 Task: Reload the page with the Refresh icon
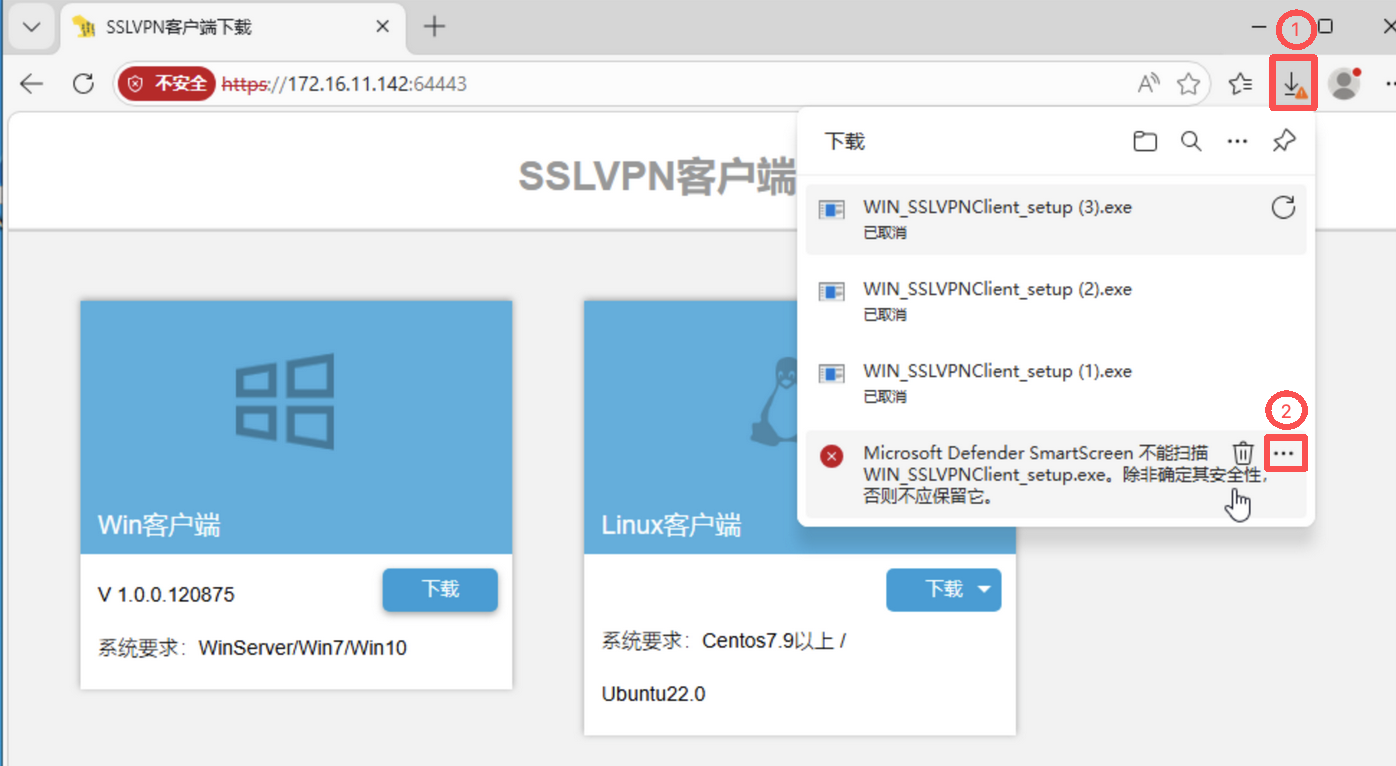pyautogui.click(x=84, y=84)
